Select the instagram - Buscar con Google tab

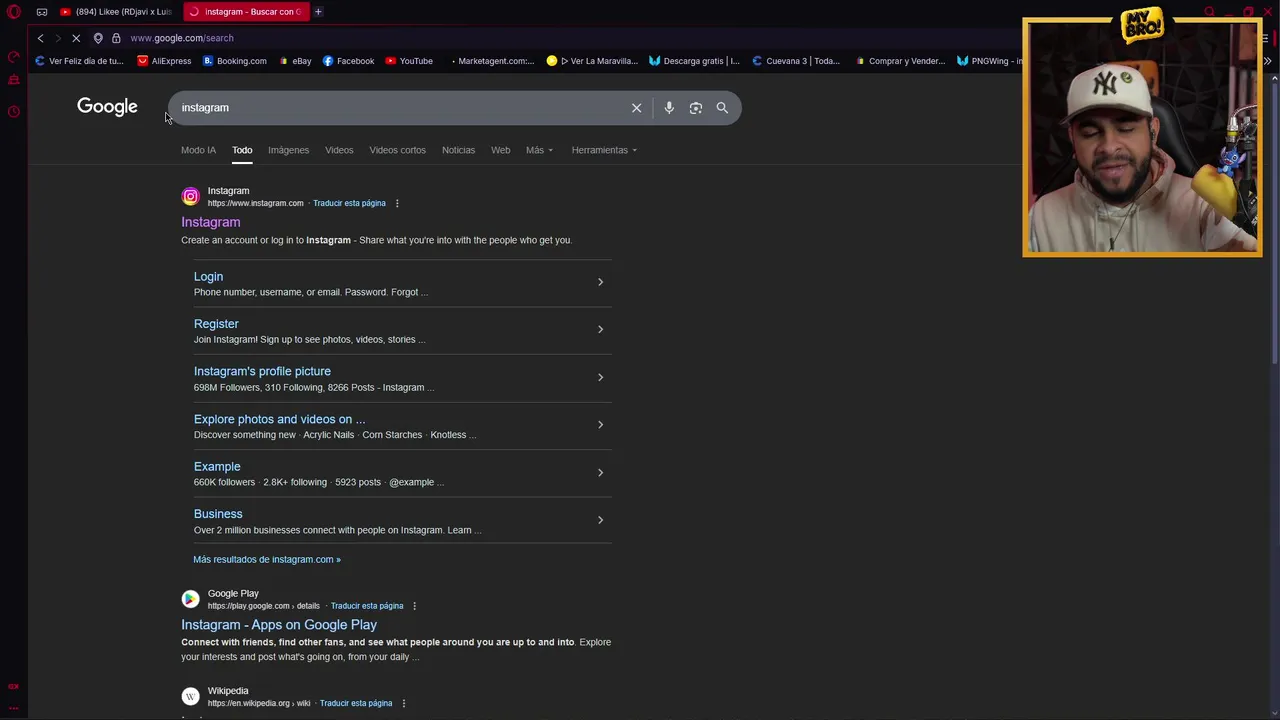pos(246,12)
